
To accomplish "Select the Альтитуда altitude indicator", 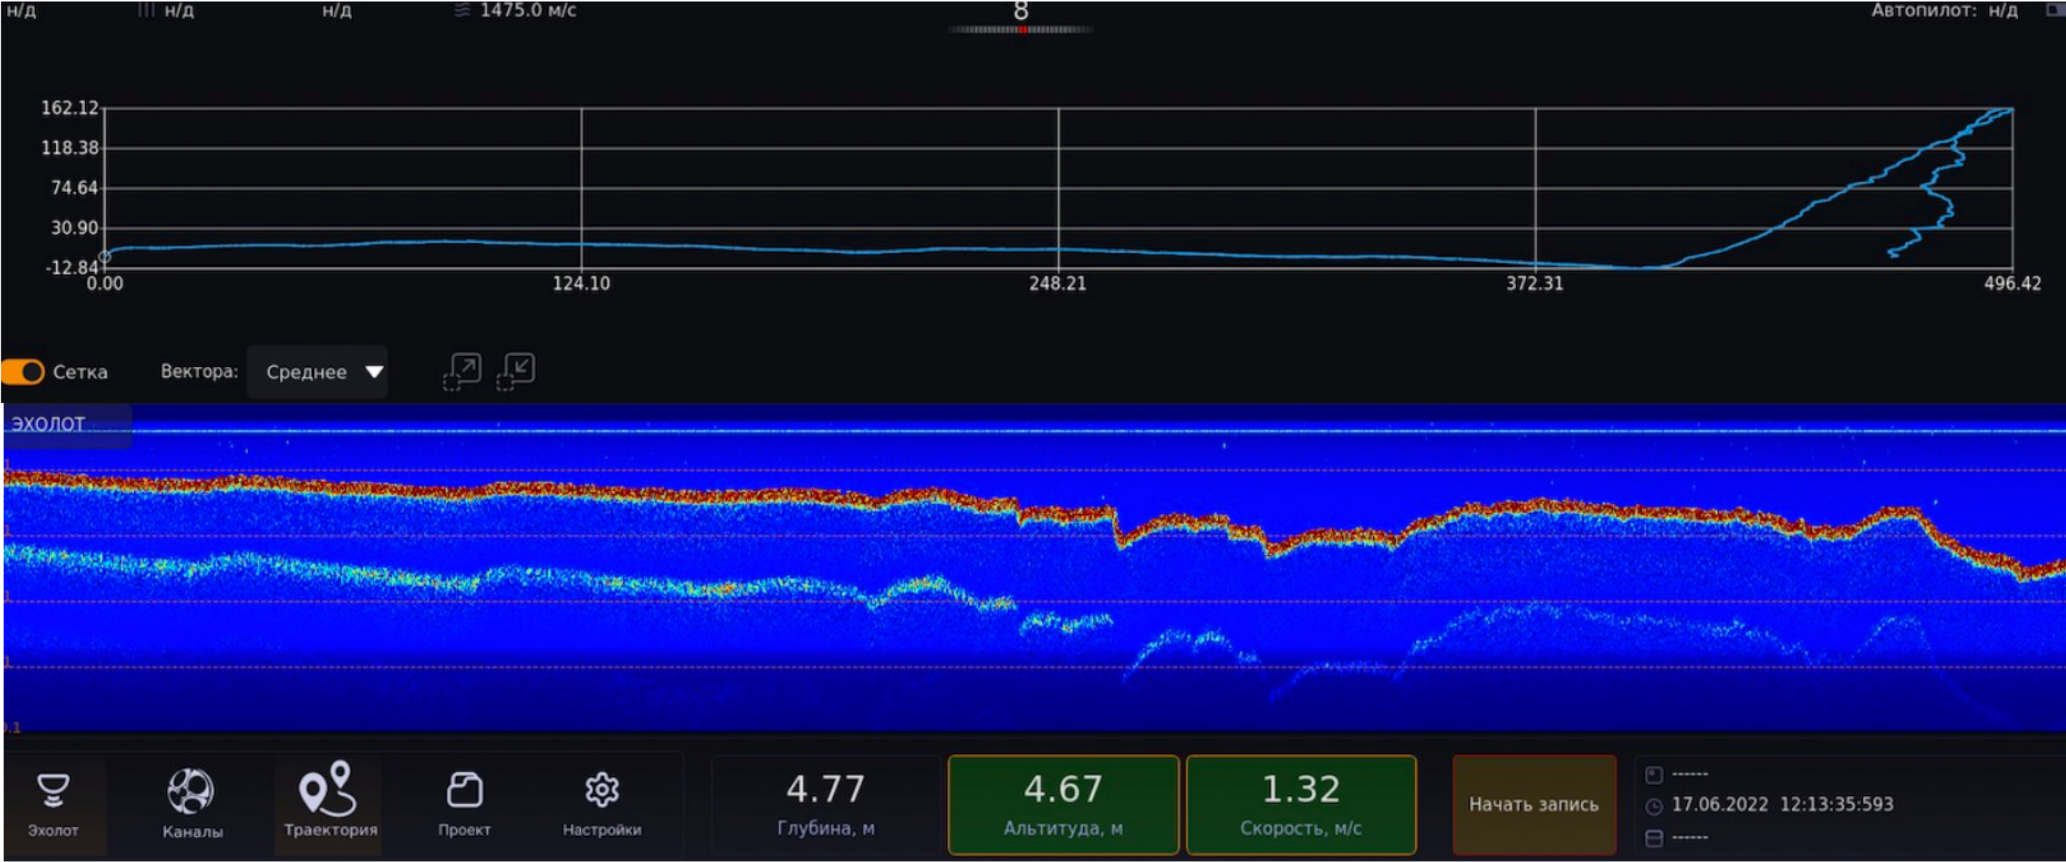I will 1063,804.
